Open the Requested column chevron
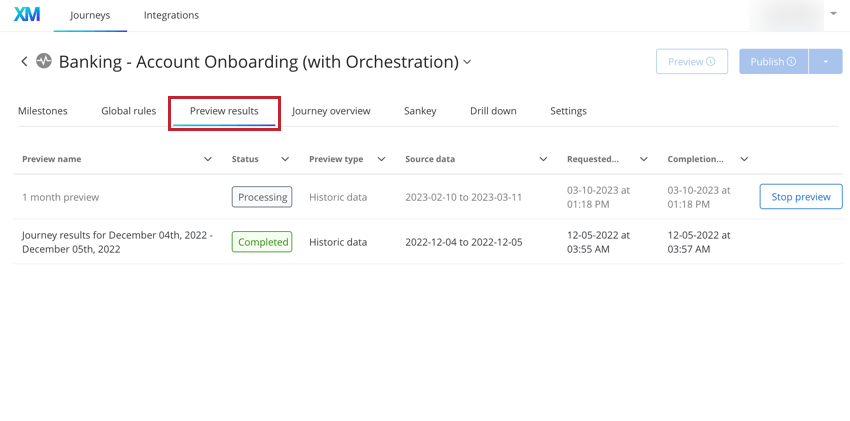The height and width of the screenshot is (421, 850). pyautogui.click(x=643, y=159)
